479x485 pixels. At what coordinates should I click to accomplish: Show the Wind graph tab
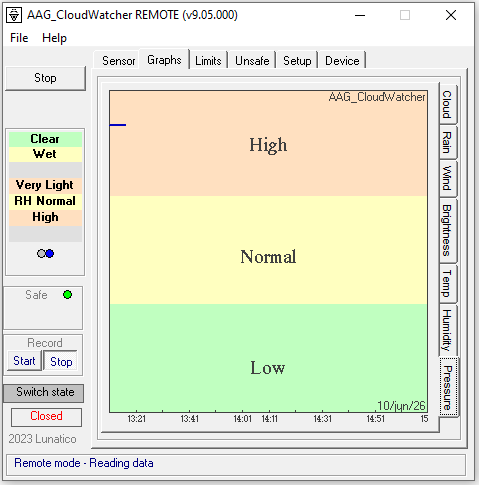(x=448, y=179)
